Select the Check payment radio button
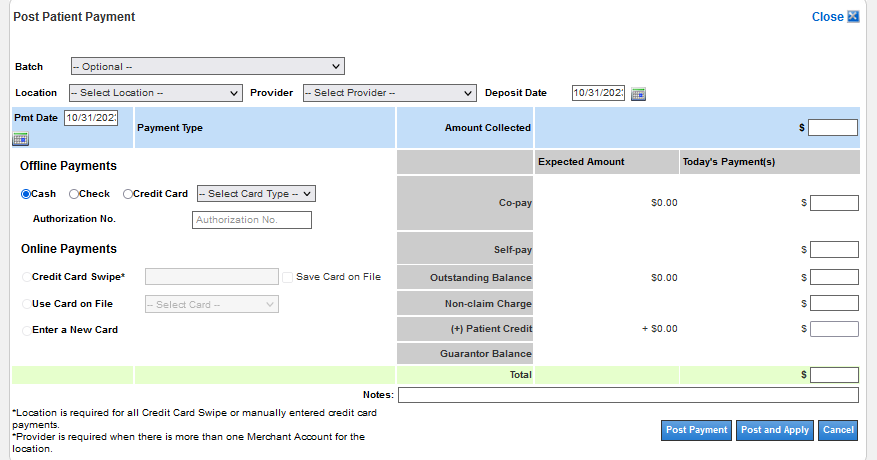The width and height of the screenshot is (877, 460). (x=73, y=194)
